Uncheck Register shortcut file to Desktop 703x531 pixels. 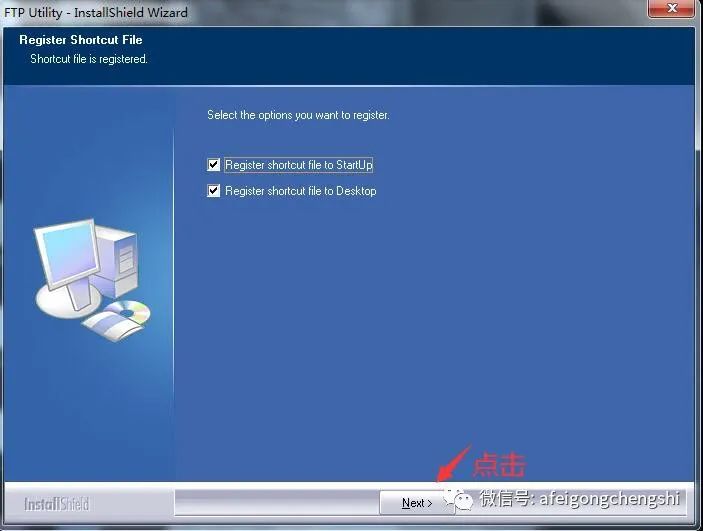[x=213, y=191]
